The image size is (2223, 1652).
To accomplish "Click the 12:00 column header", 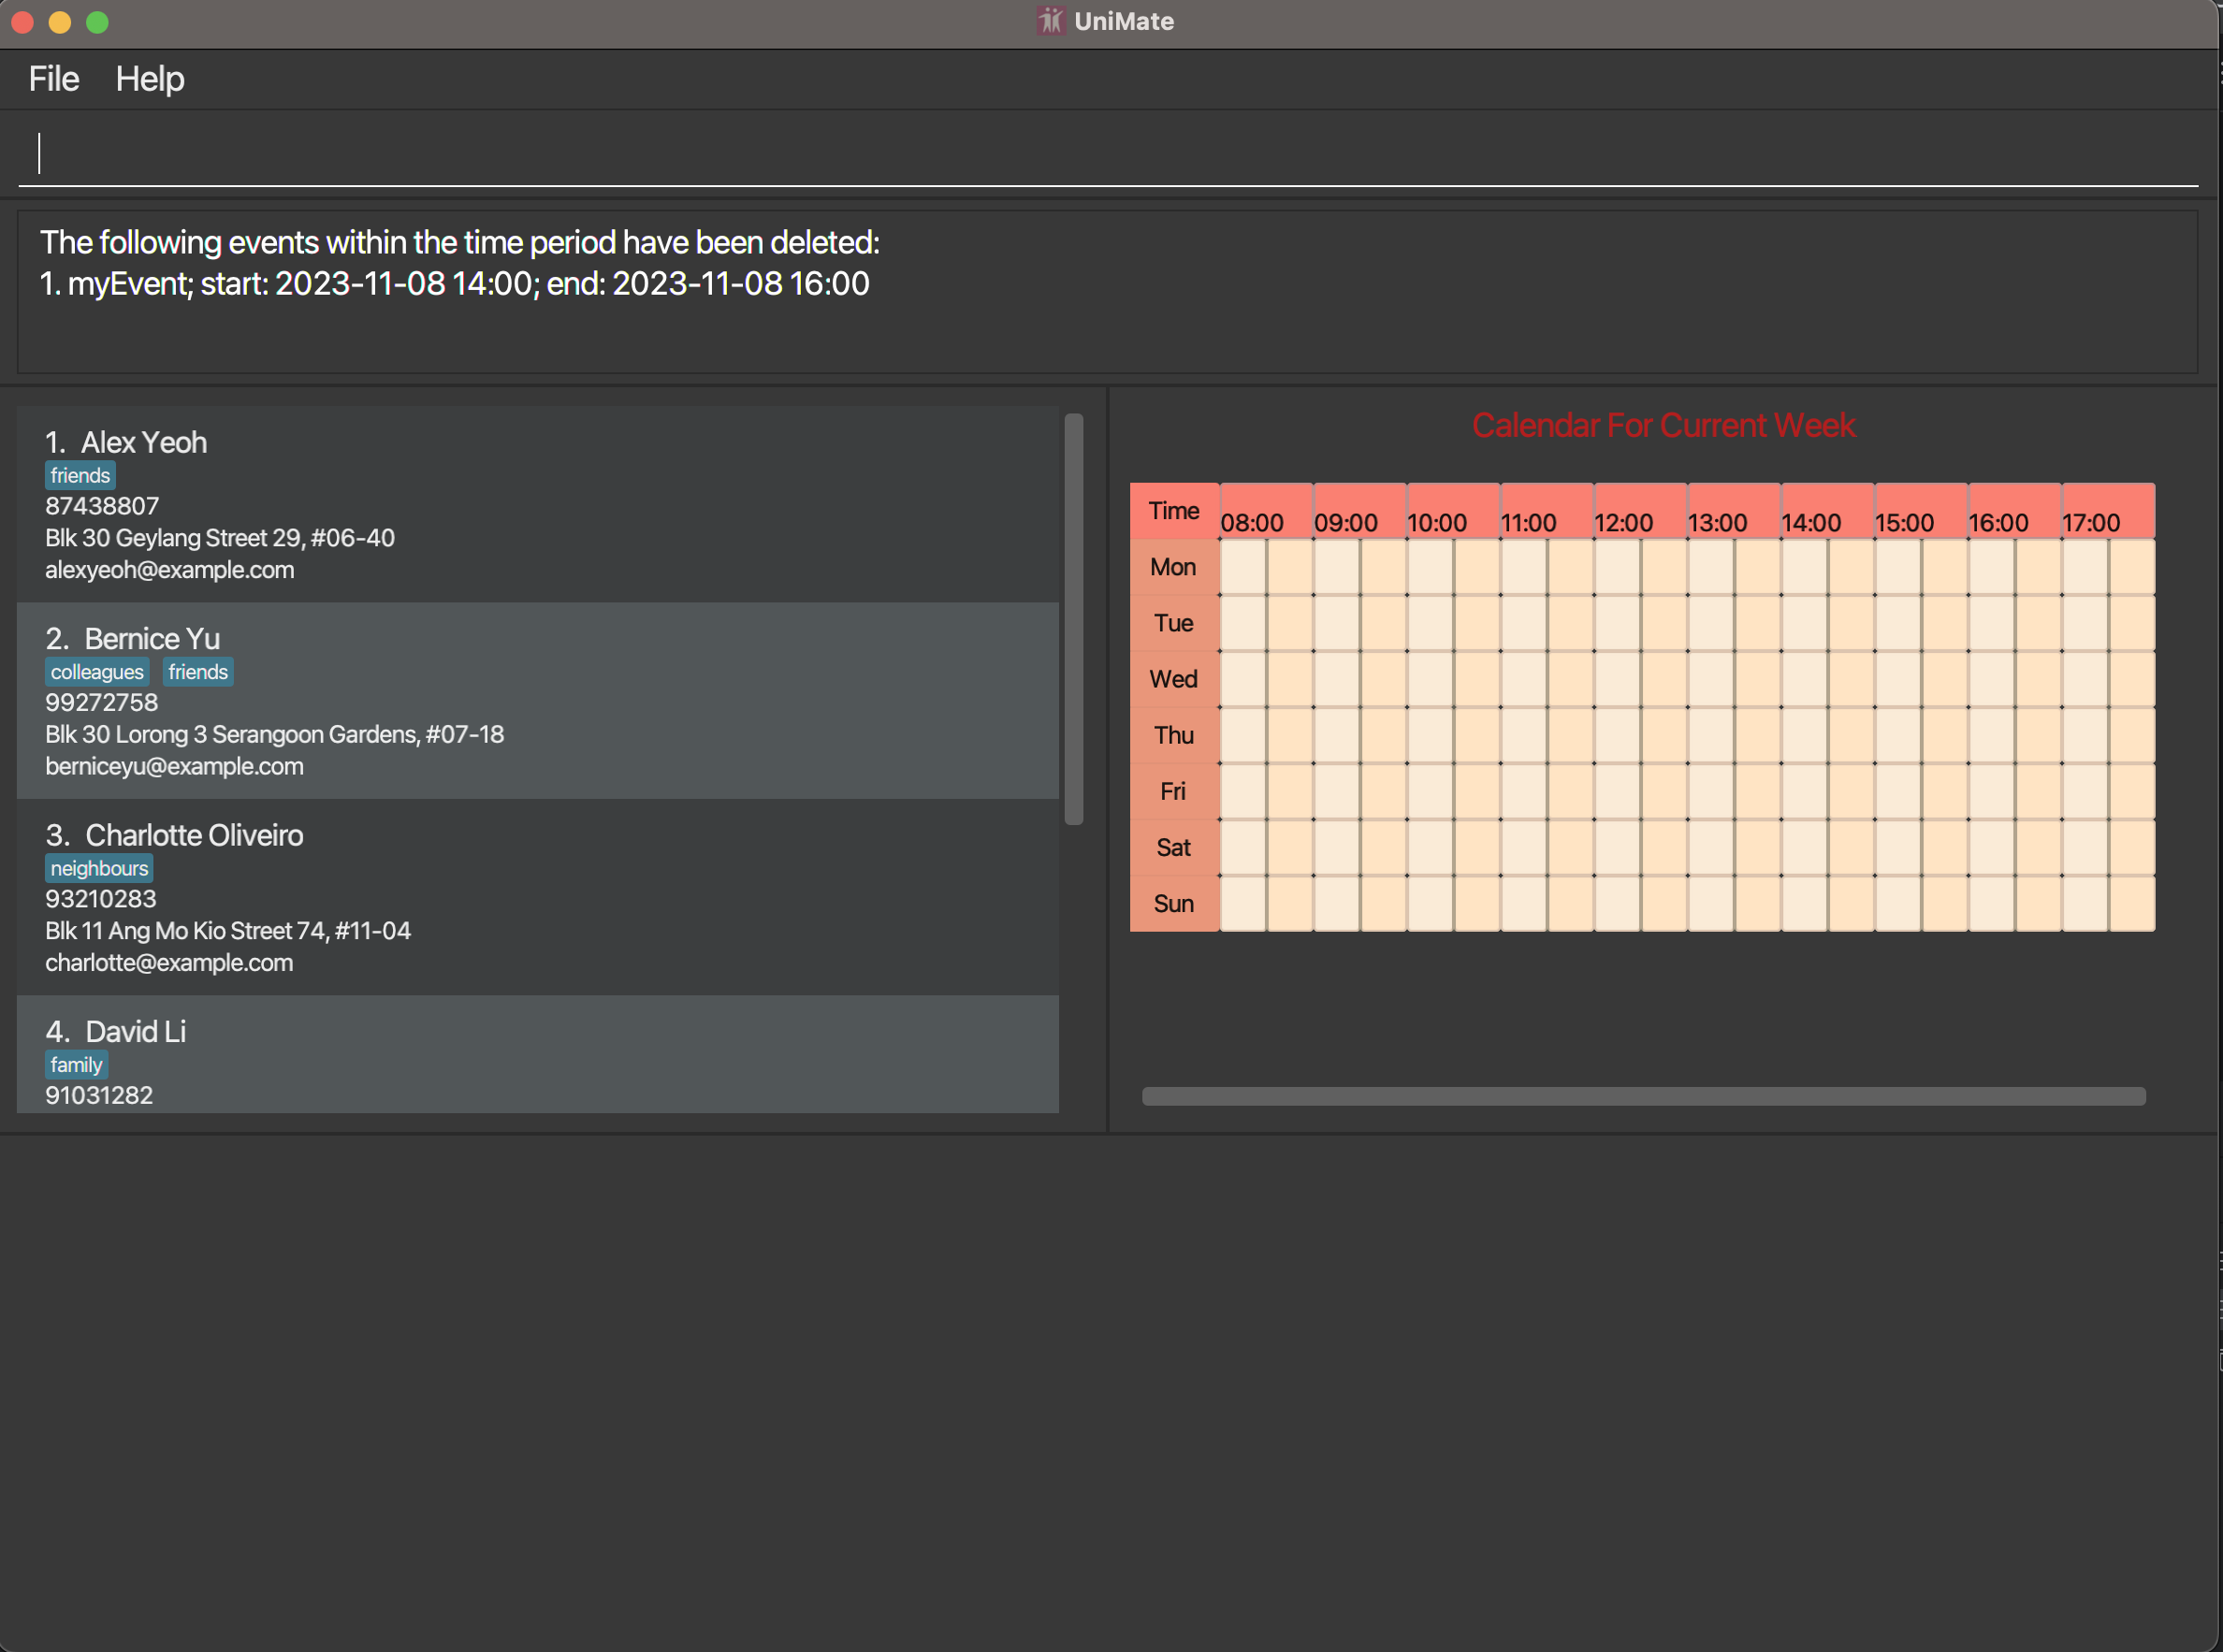I will coord(1640,512).
